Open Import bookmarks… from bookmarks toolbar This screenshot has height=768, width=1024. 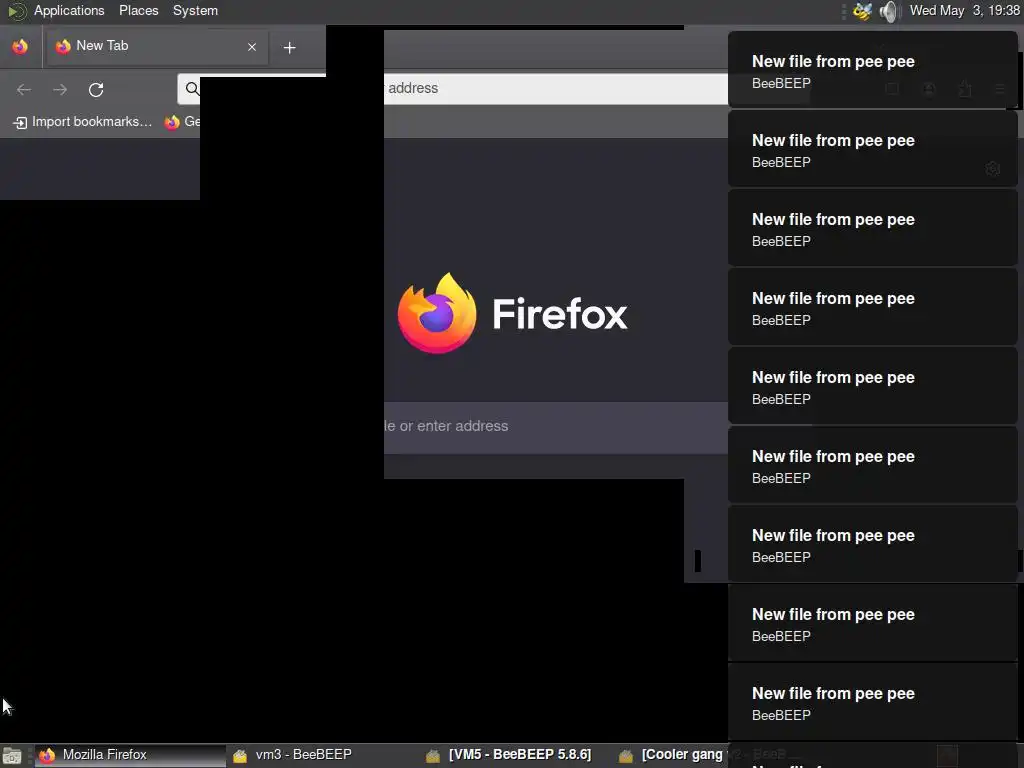coord(83,121)
